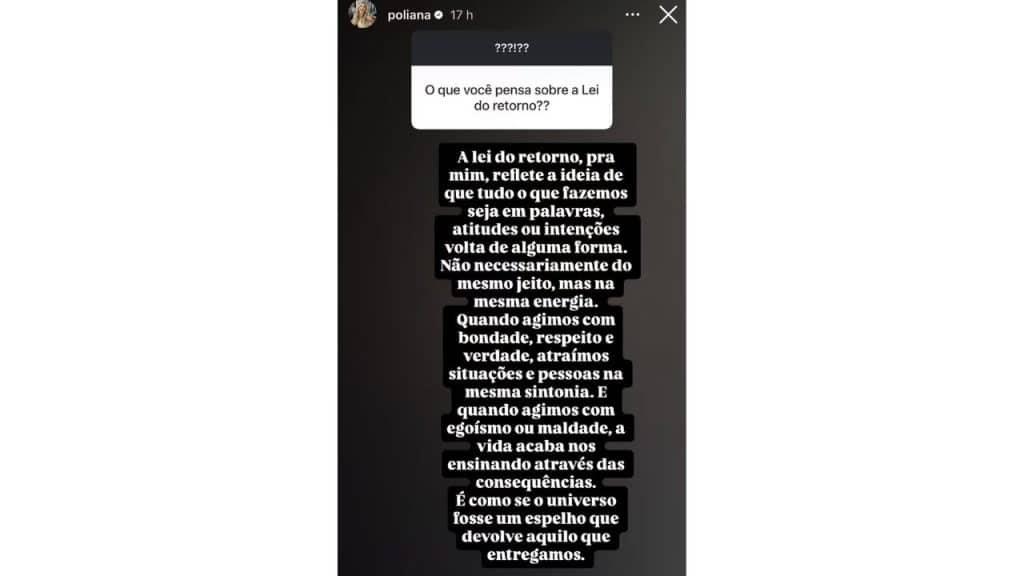Click the line 'fosse um espelho que'
The height and width of the screenshot is (576, 1024).
point(536,519)
